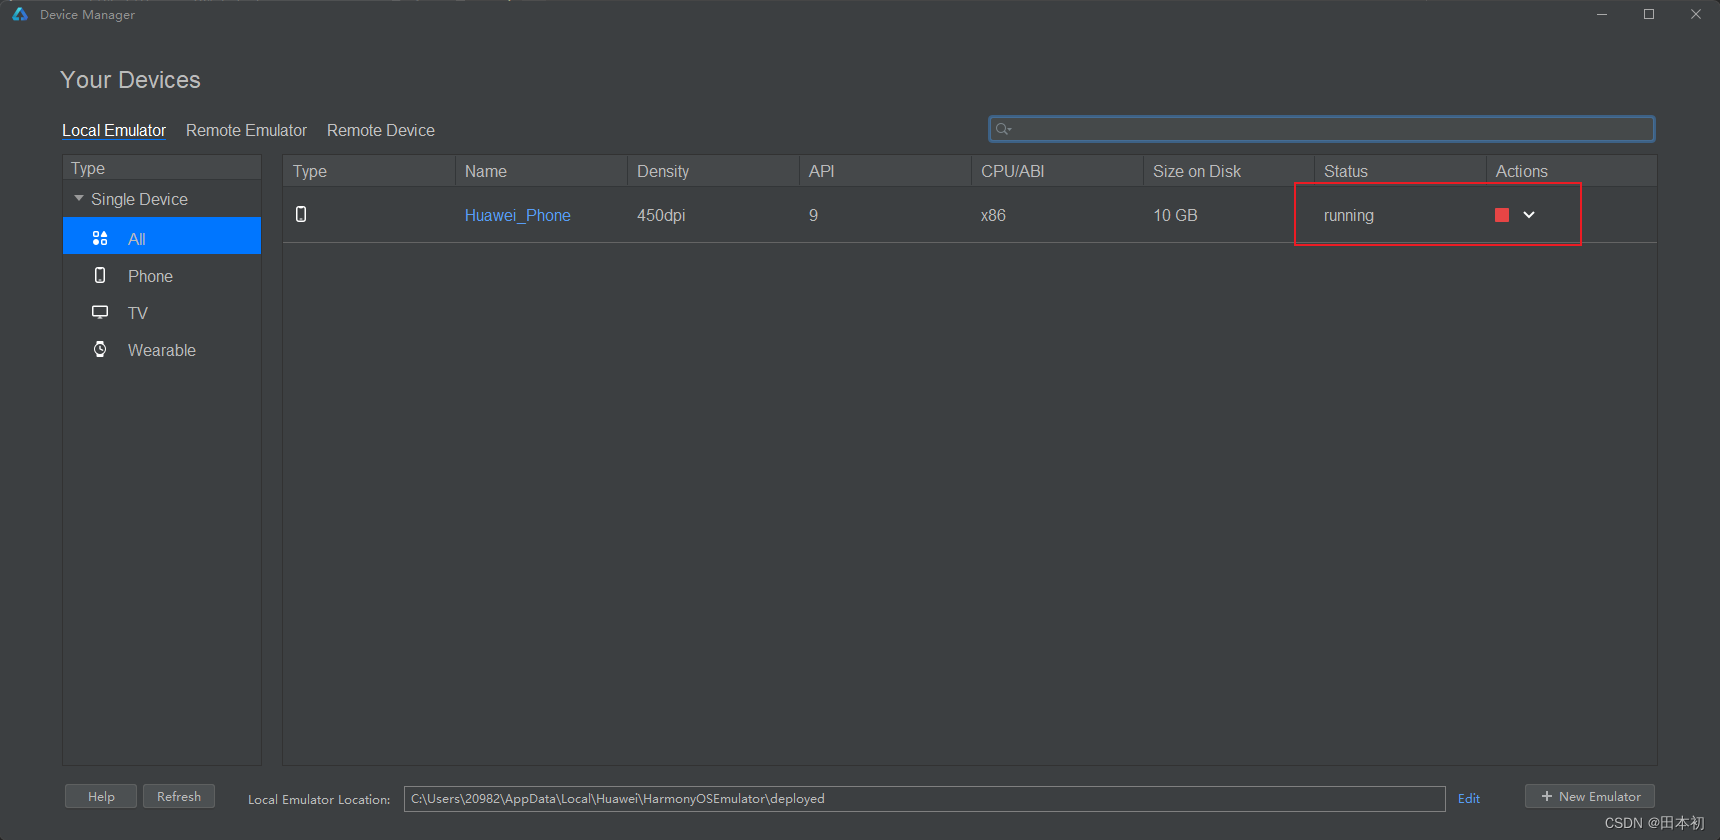
Task: Click the Status column header
Action: (1401, 171)
